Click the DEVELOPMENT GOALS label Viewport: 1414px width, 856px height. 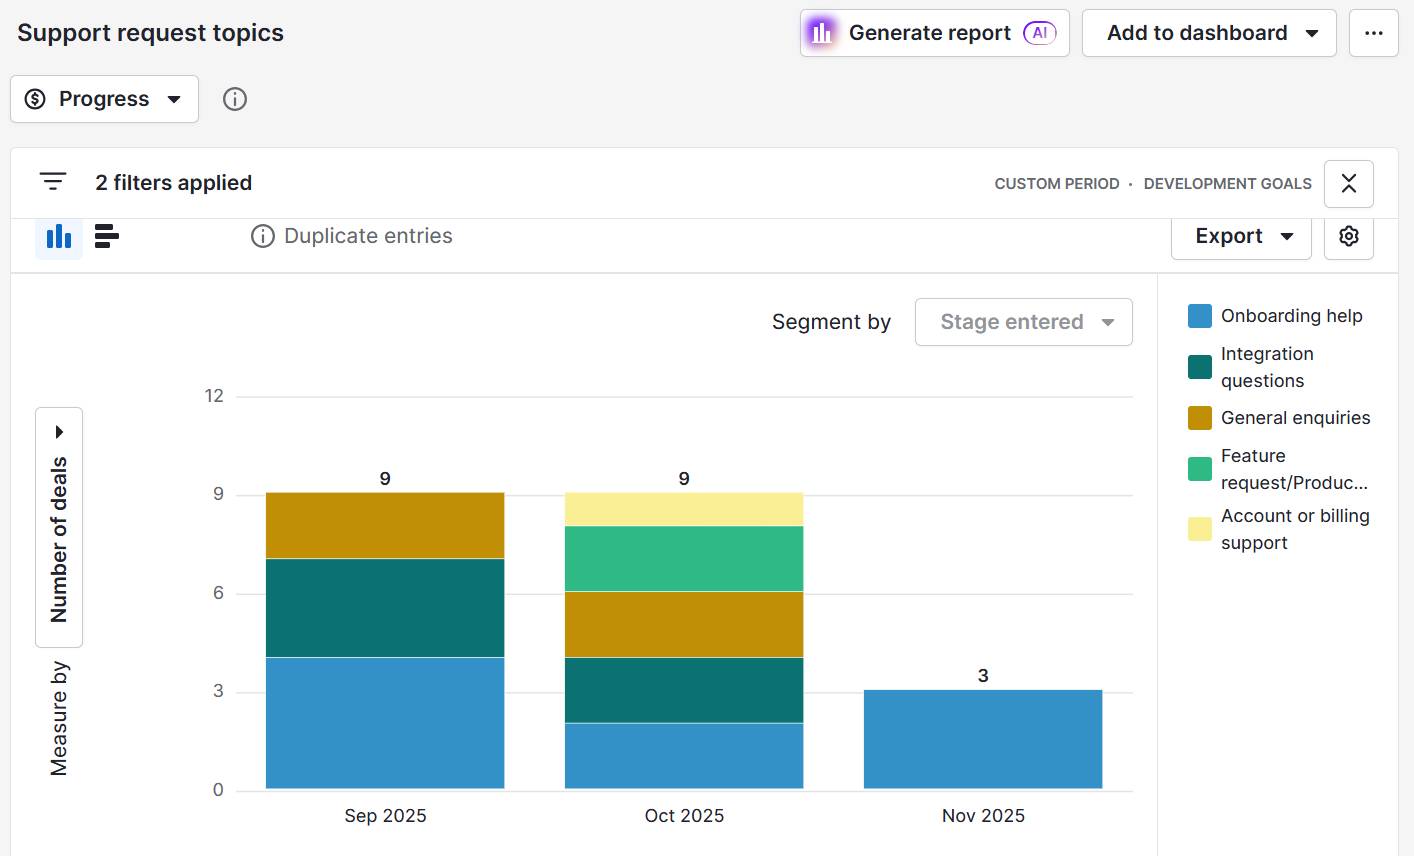click(1228, 183)
